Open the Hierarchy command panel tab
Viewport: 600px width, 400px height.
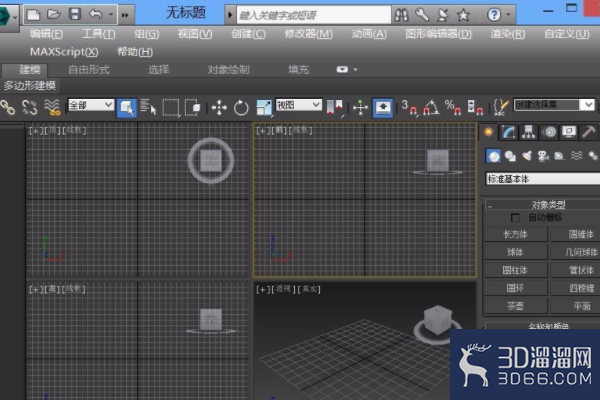(x=529, y=132)
